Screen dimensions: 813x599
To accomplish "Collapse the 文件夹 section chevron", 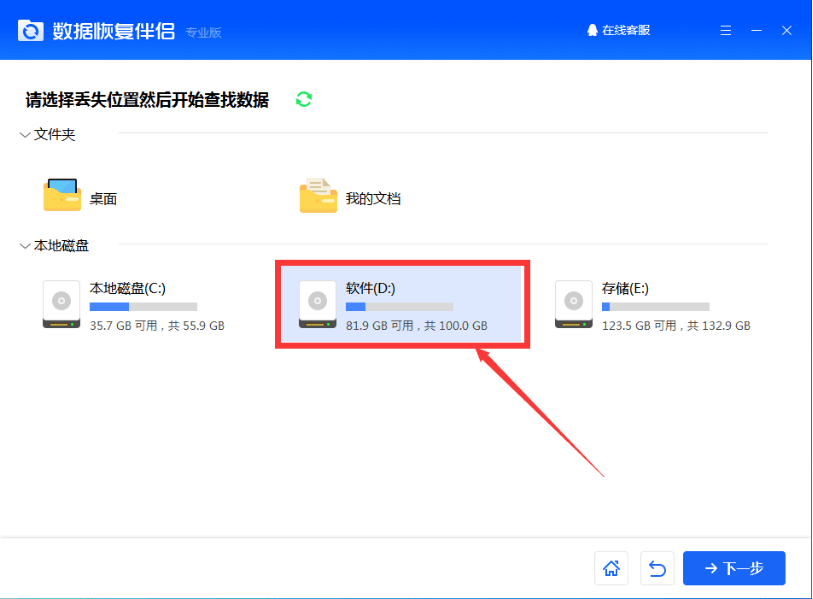I will 25,135.
